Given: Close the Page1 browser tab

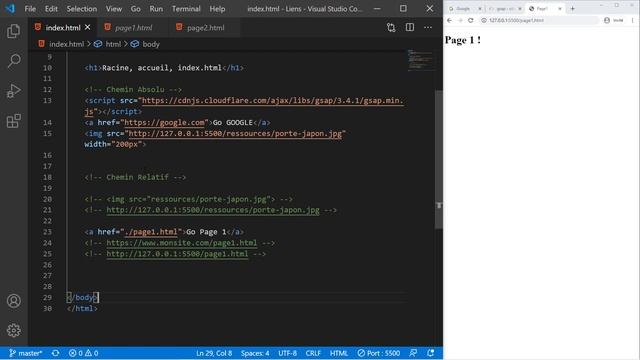Looking at the screenshot, I should coord(560,9).
